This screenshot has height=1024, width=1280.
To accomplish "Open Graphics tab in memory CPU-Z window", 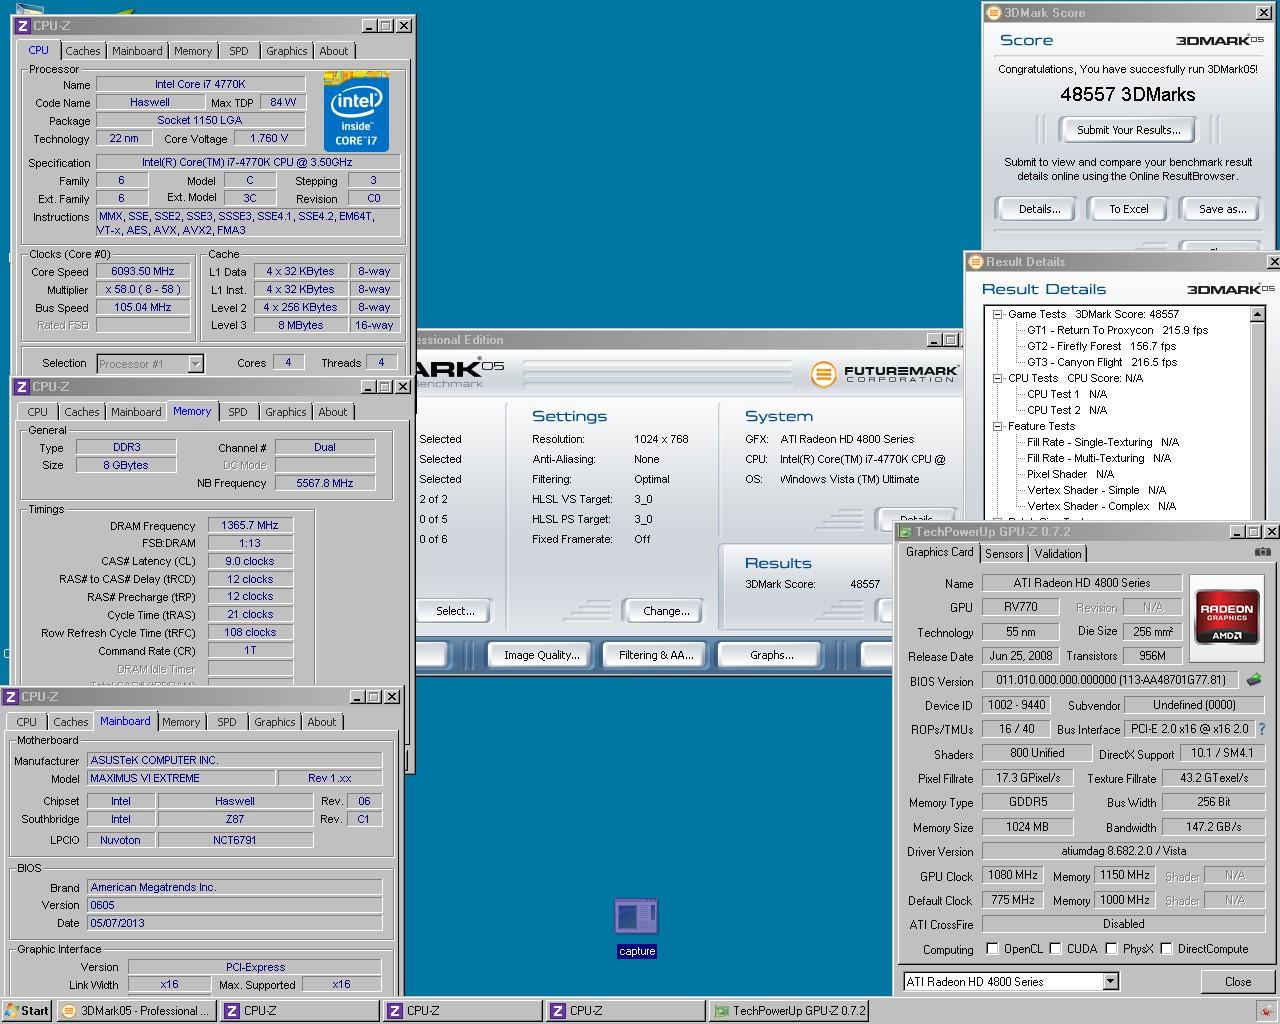I will [x=286, y=412].
